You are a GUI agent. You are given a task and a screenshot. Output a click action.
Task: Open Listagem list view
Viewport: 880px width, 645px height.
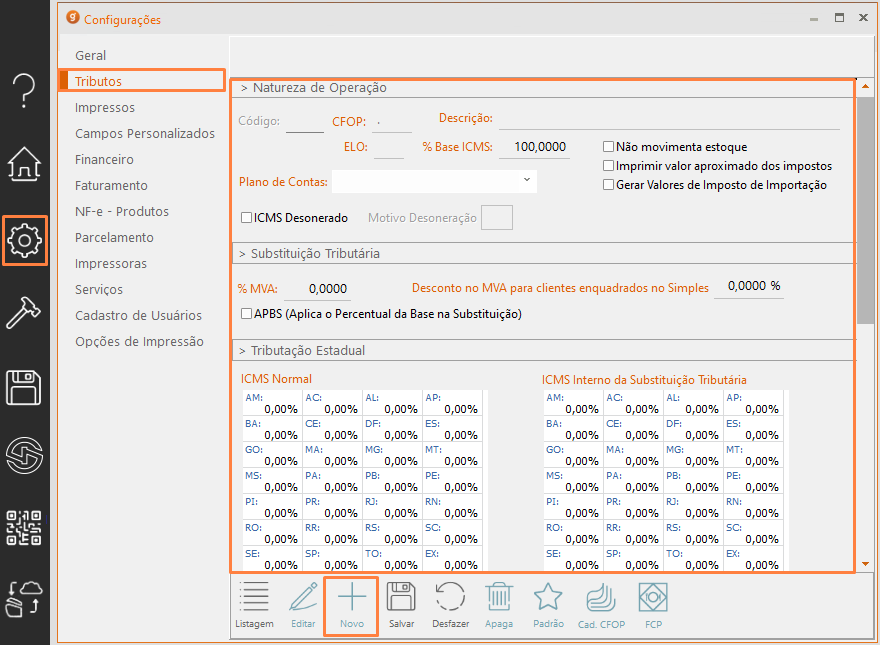coord(254,605)
